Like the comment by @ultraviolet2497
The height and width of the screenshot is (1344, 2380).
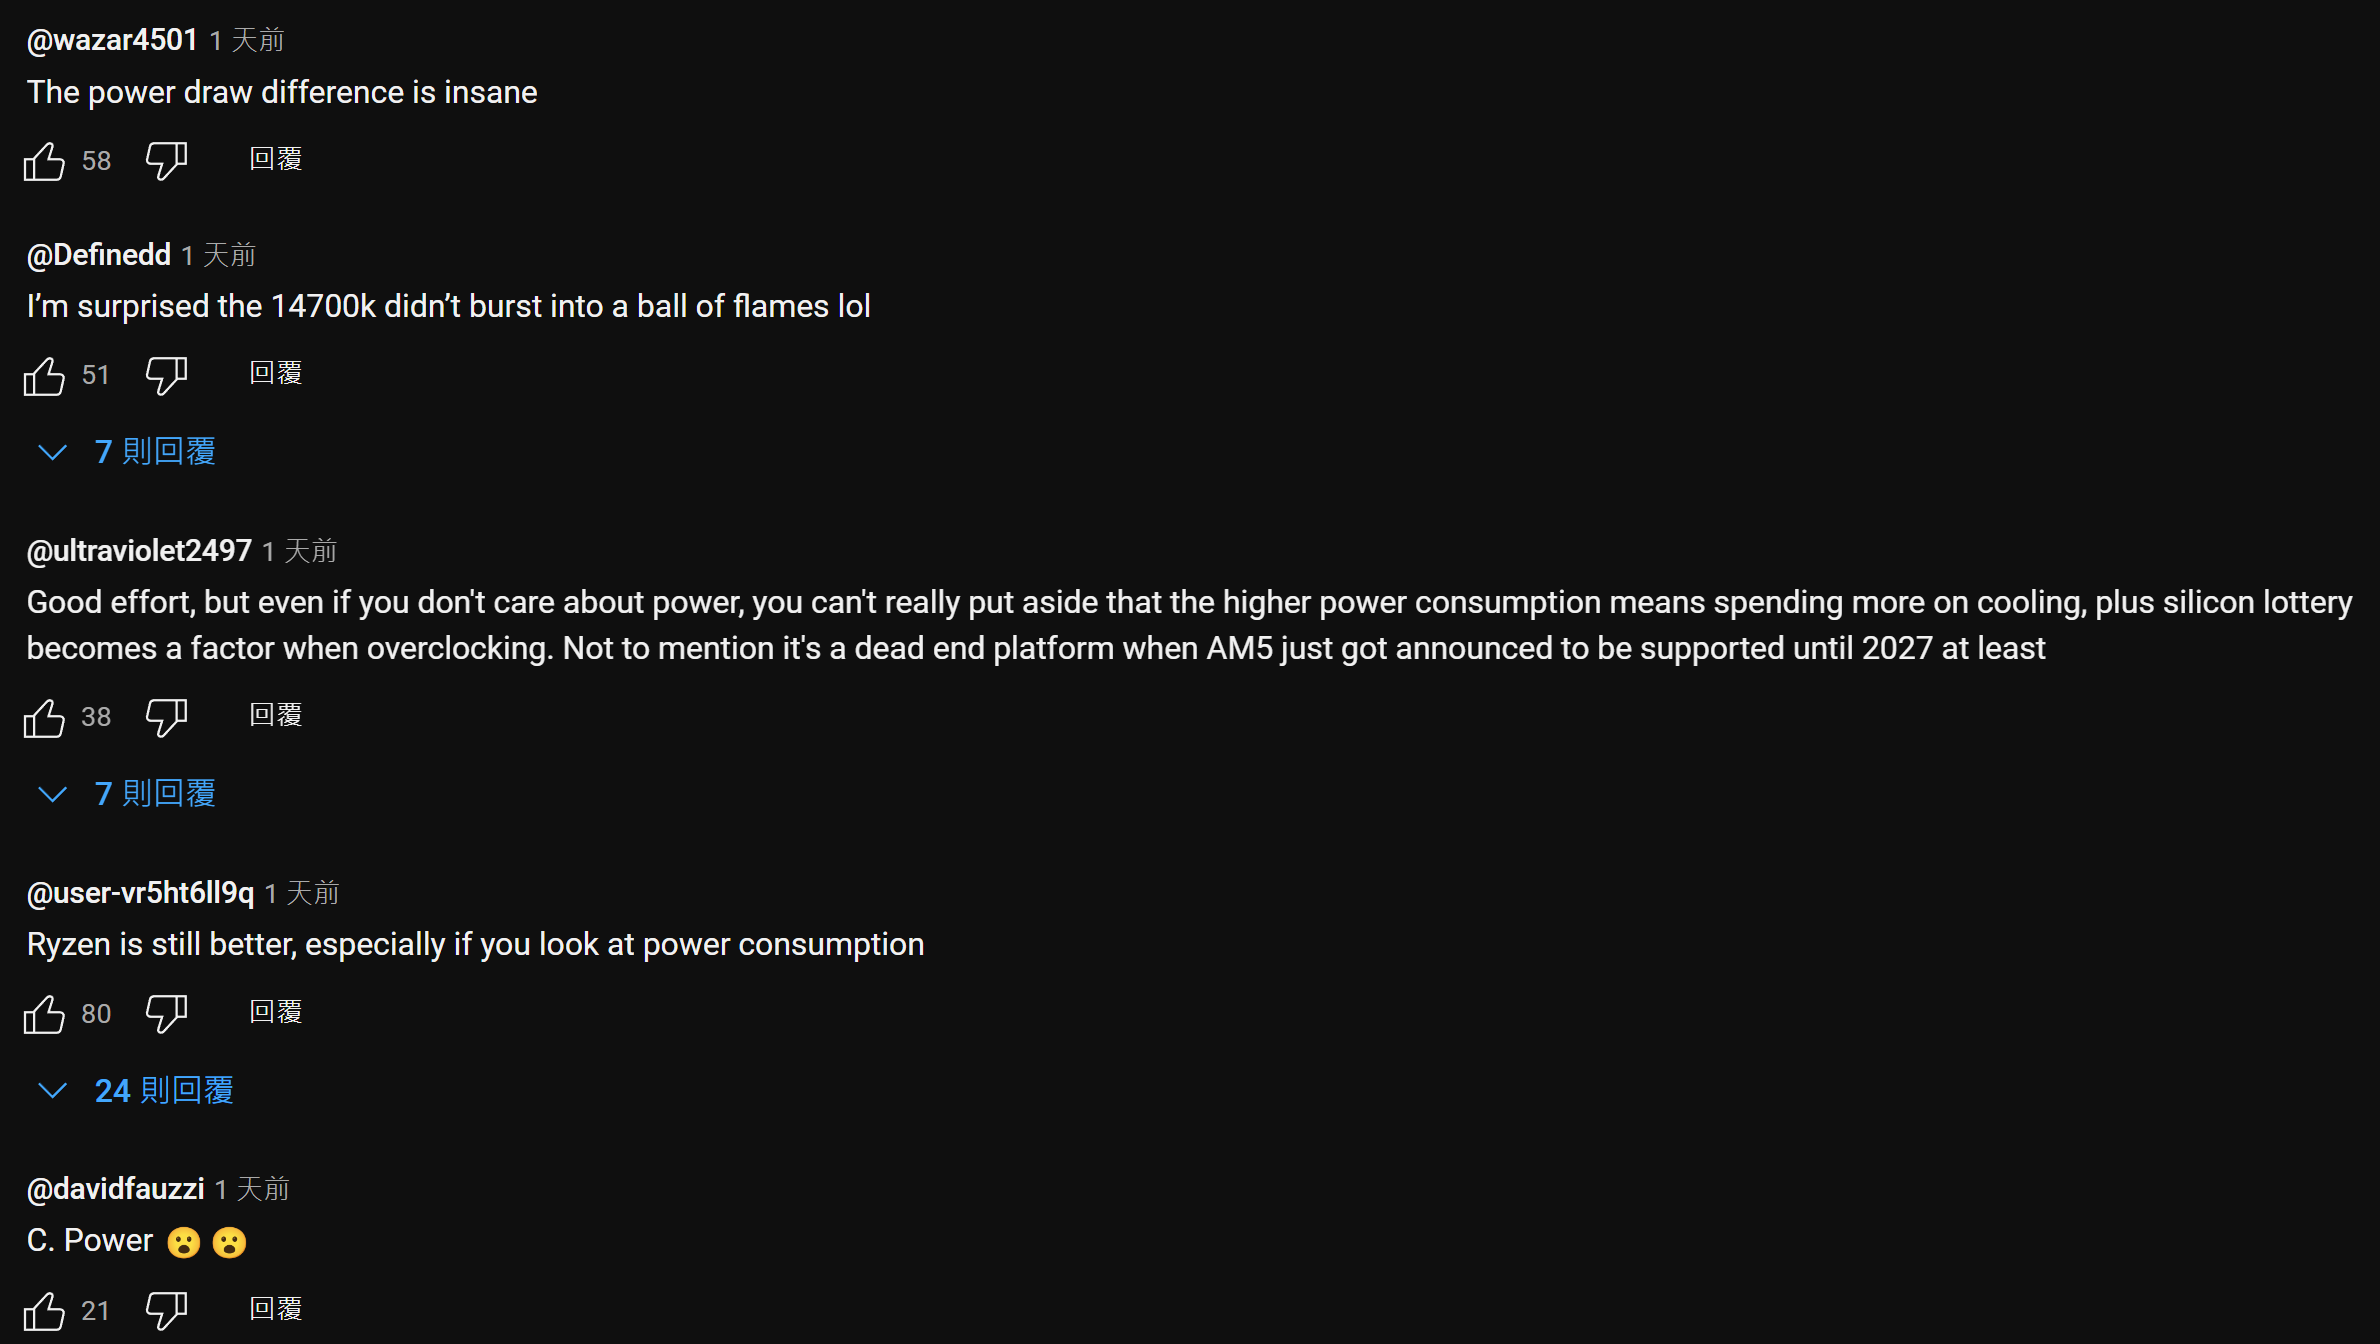point(44,718)
